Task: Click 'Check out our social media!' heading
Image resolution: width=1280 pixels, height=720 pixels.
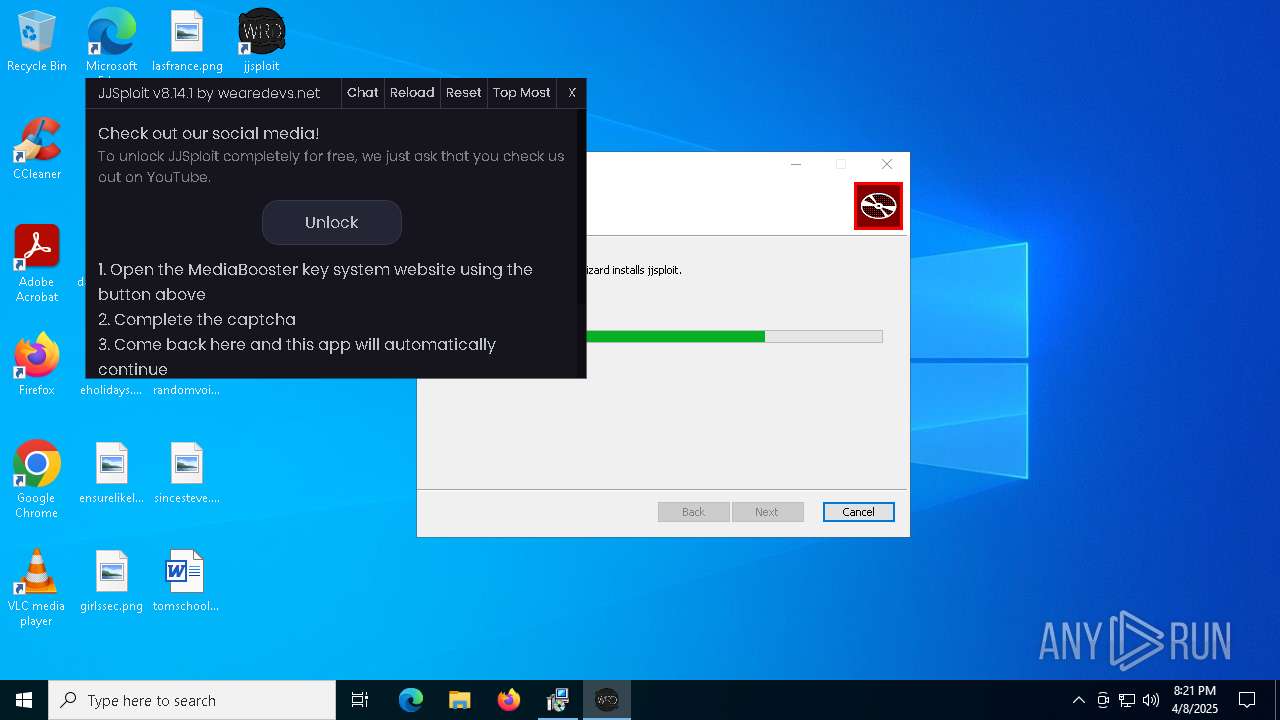Action: pos(209,133)
